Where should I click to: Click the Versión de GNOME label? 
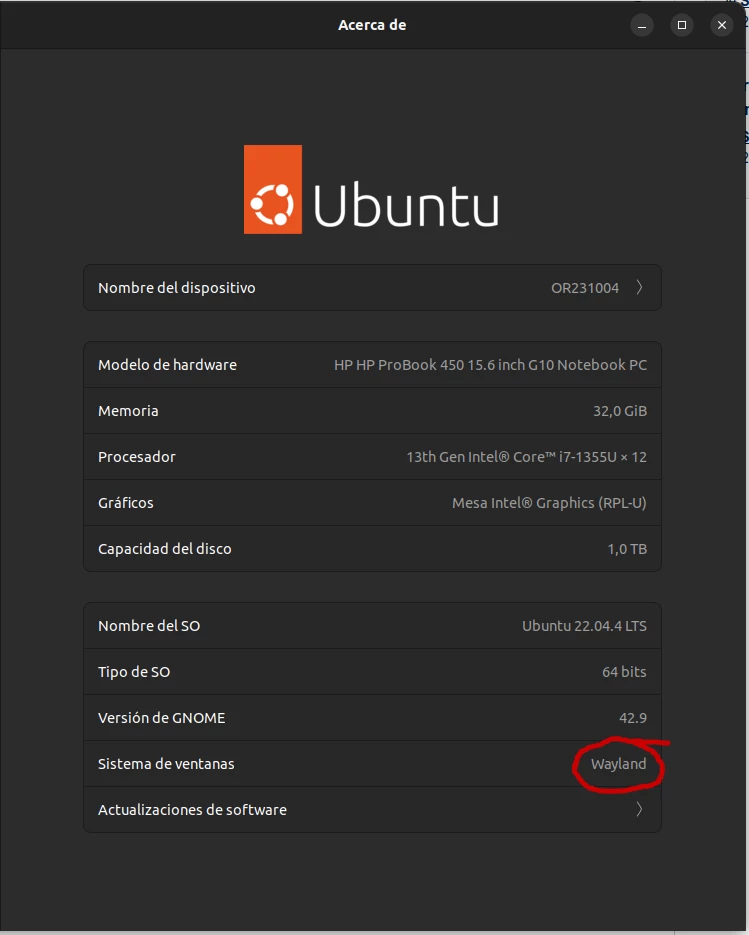[162, 717]
